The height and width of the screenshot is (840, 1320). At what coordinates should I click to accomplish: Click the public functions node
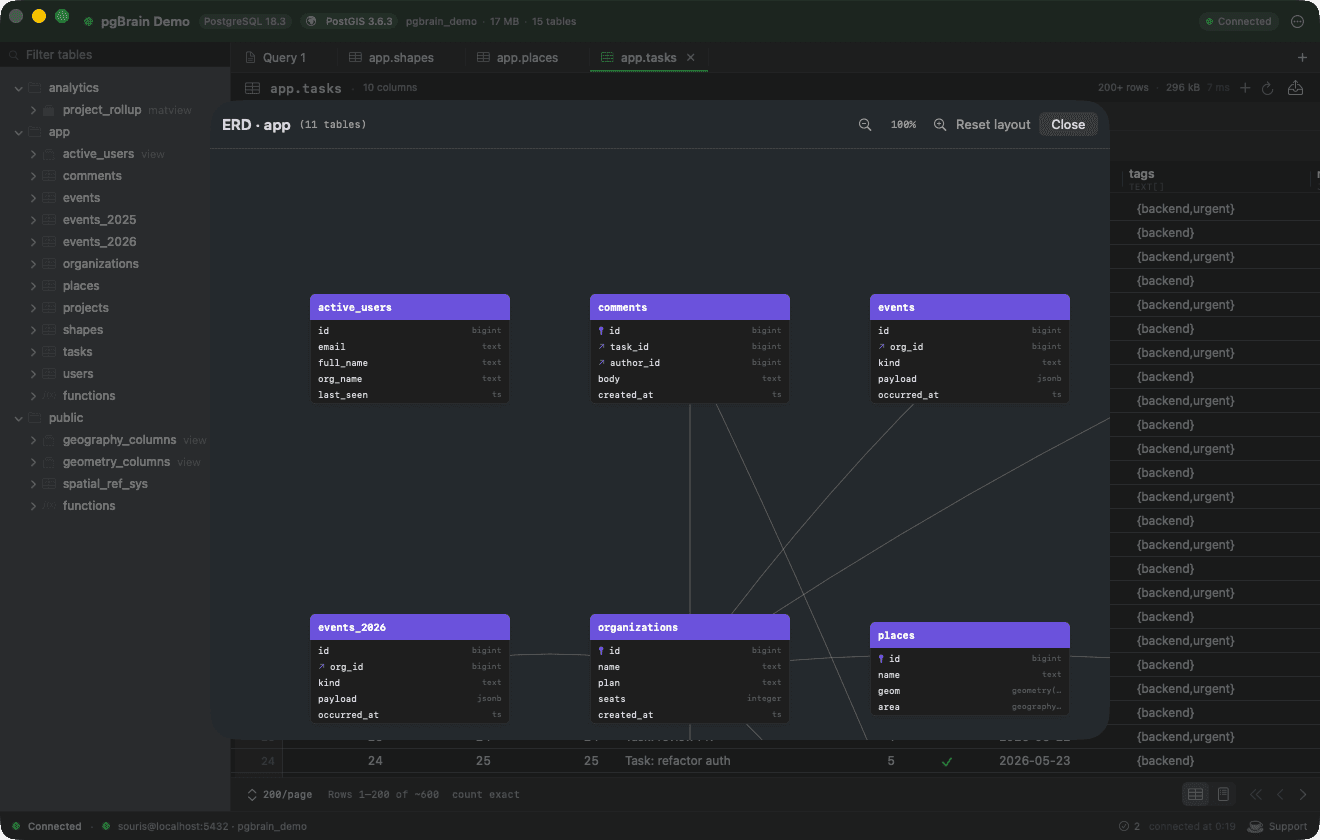(x=89, y=506)
